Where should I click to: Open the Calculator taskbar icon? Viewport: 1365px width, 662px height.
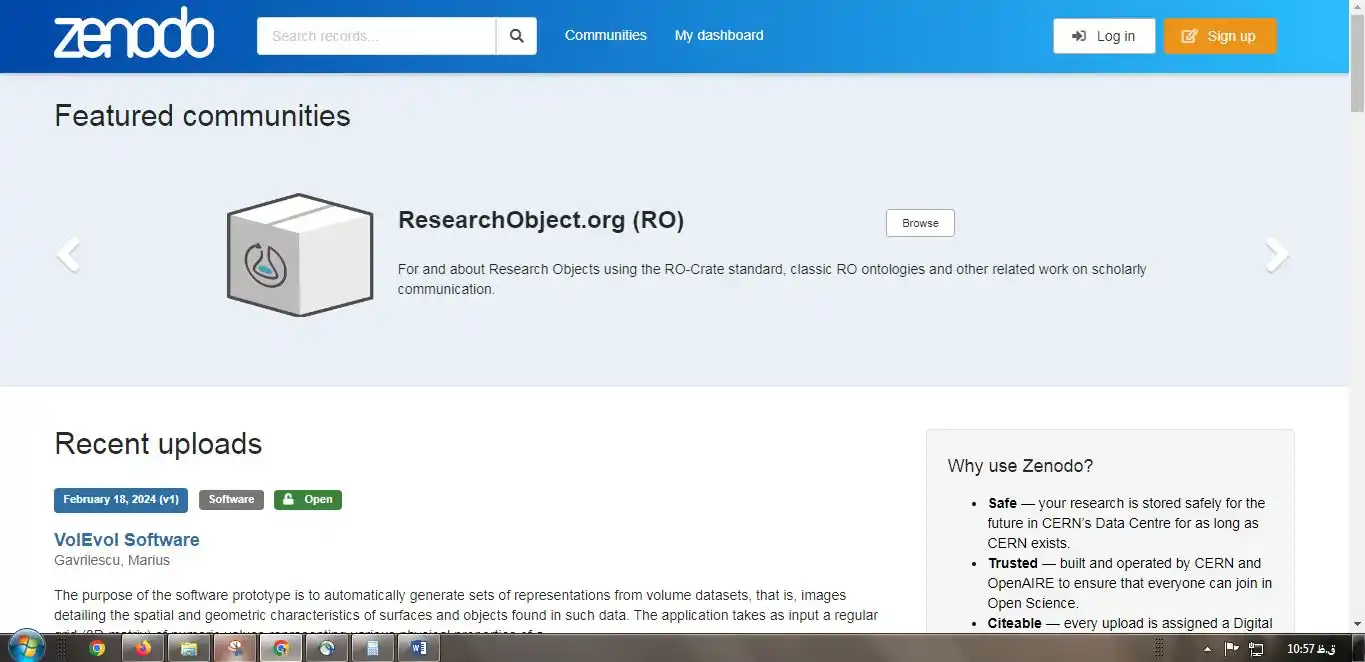(372, 648)
